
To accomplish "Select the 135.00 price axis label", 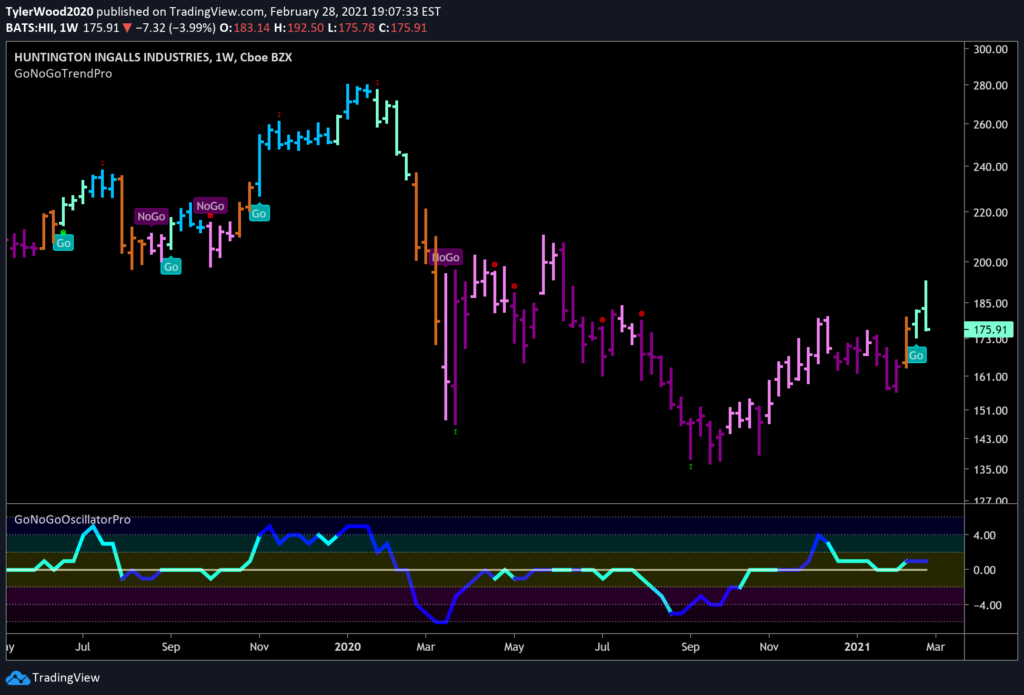I will tap(991, 470).
